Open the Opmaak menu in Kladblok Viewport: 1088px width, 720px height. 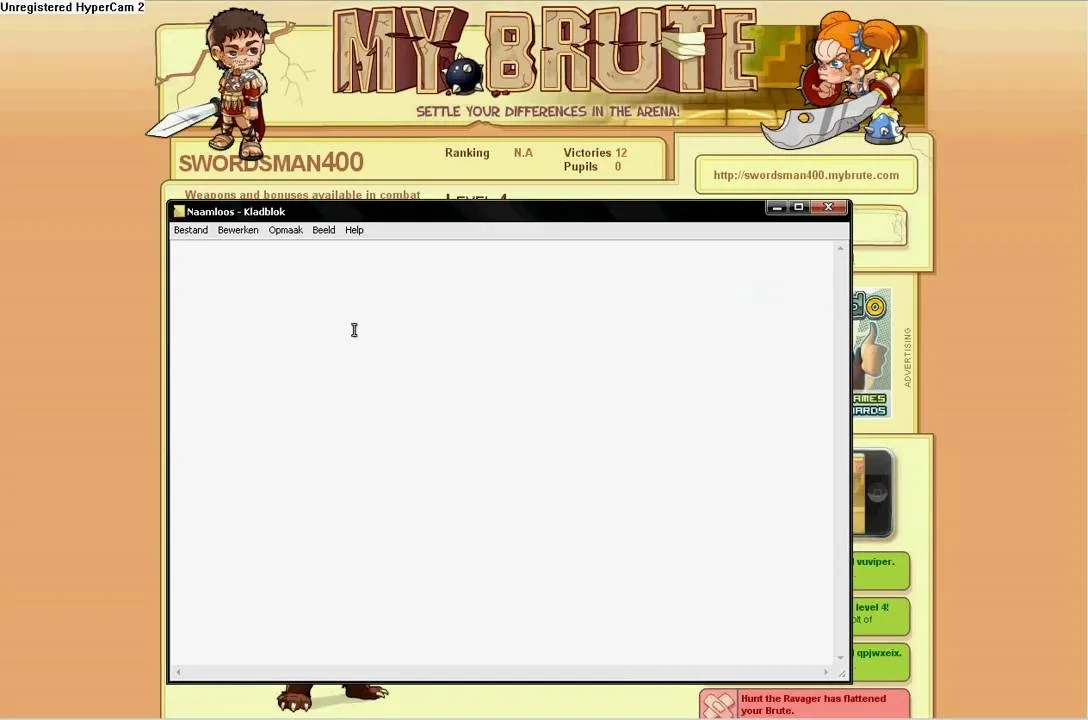pyautogui.click(x=286, y=230)
